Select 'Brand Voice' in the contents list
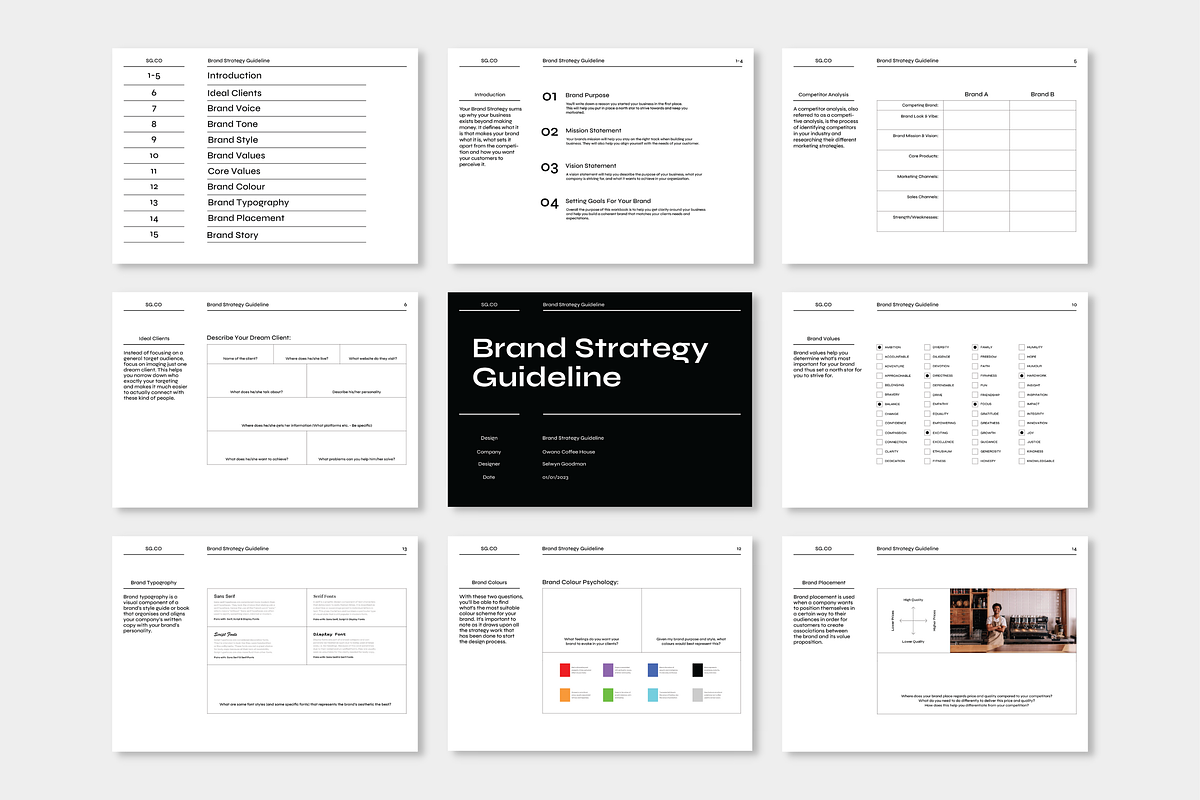This screenshot has width=1200, height=800. pyautogui.click(x=234, y=108)
